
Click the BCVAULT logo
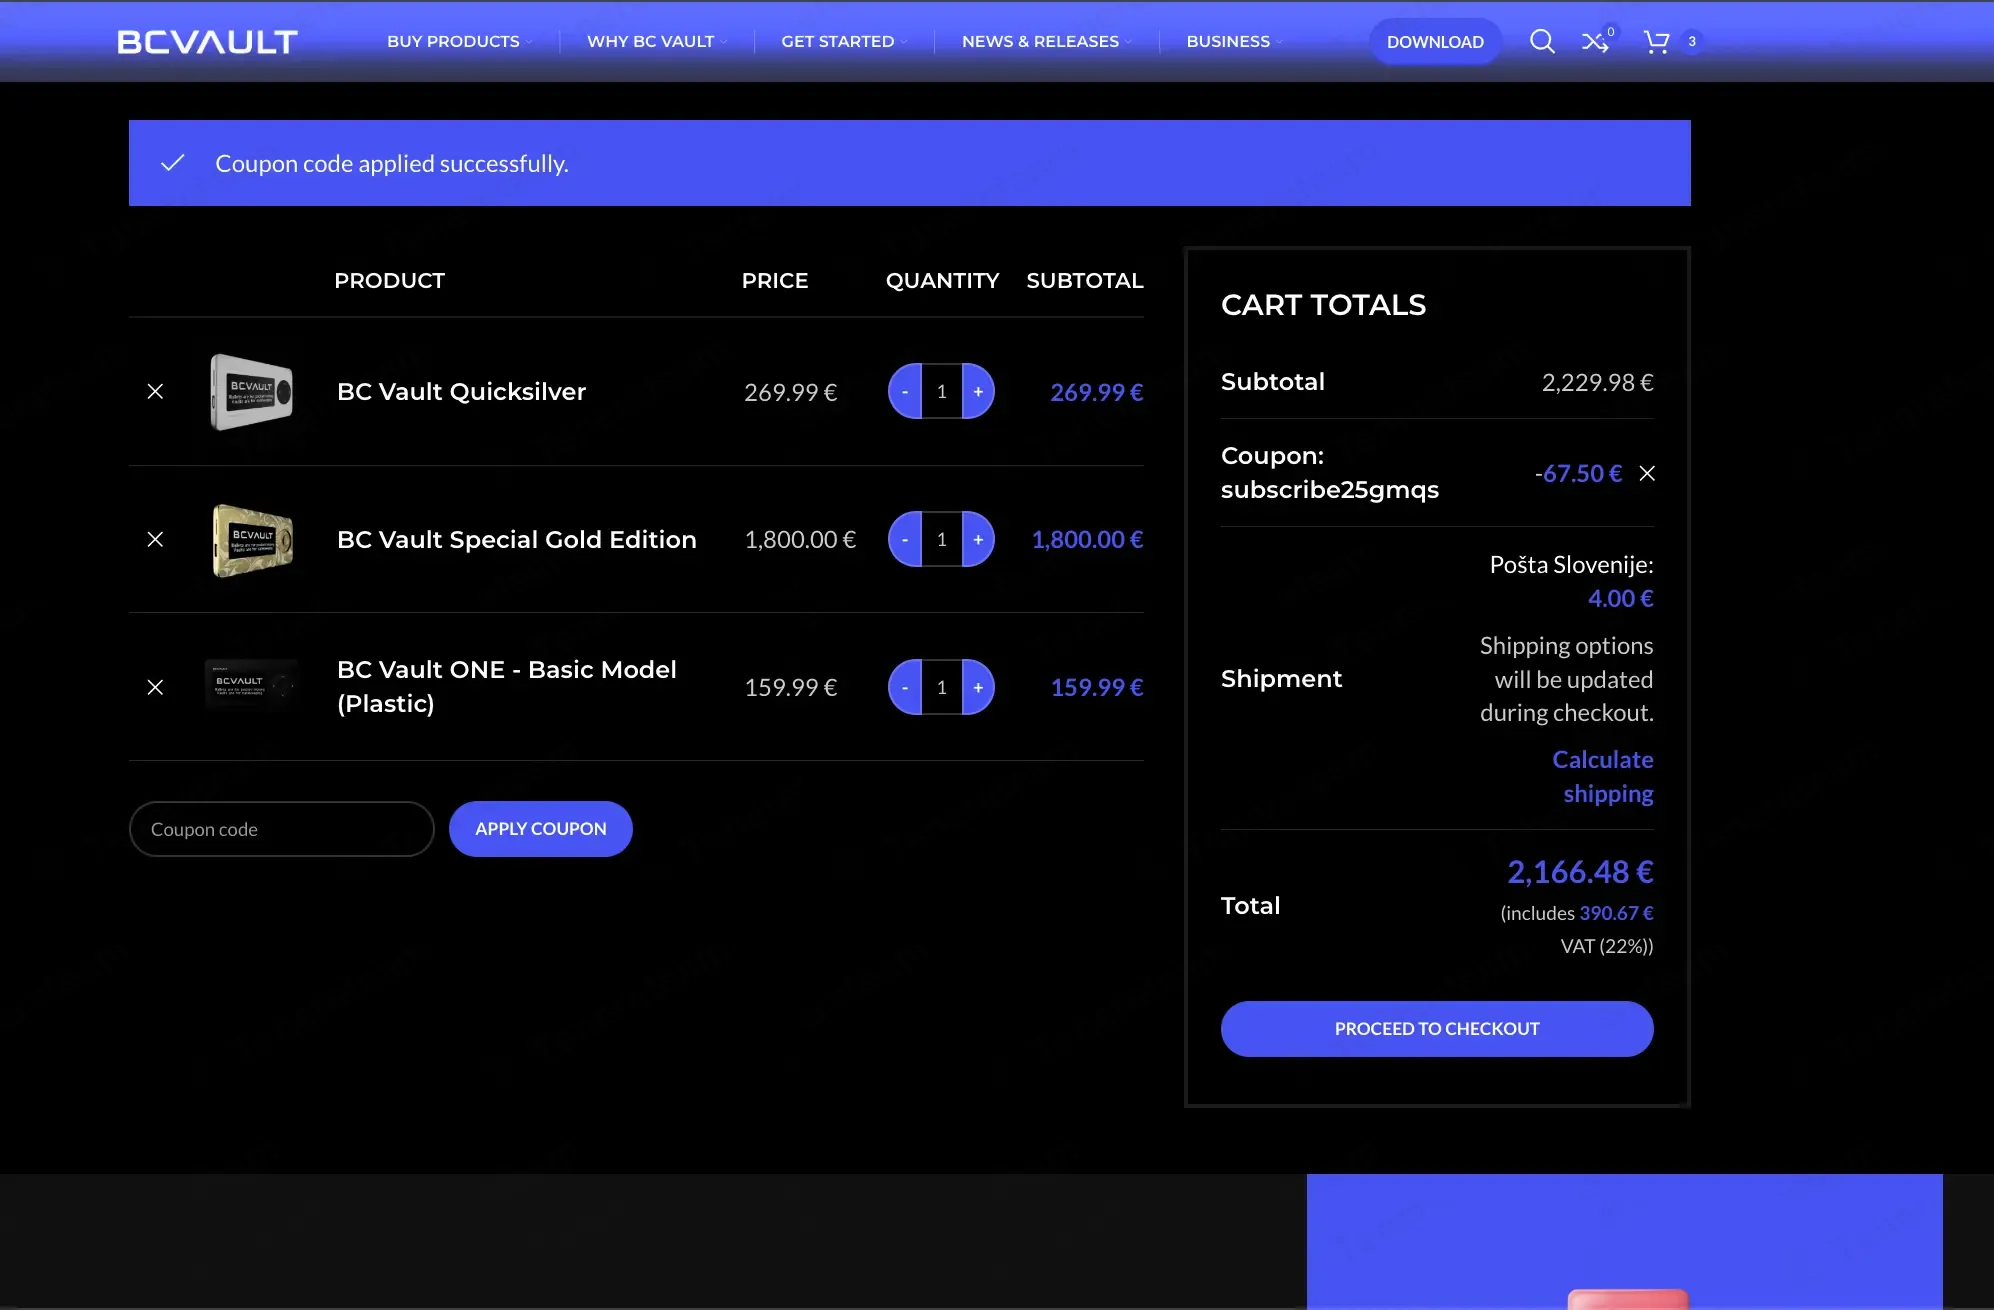[208, 41]
